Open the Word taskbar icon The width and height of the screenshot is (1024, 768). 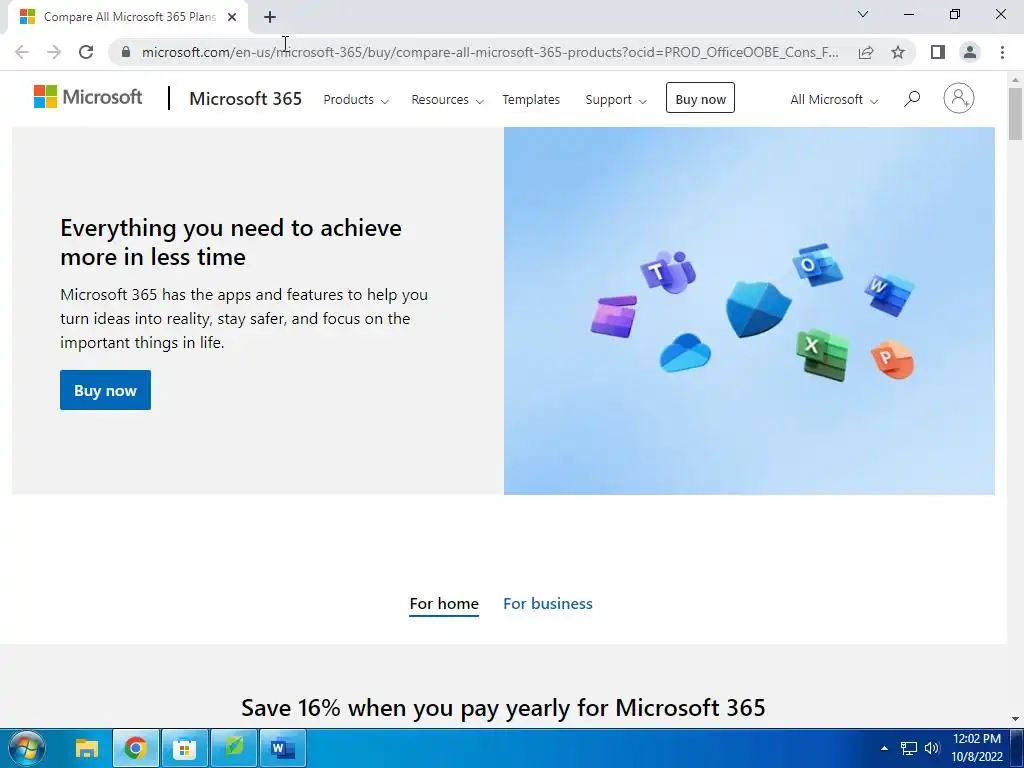(283, 748)
